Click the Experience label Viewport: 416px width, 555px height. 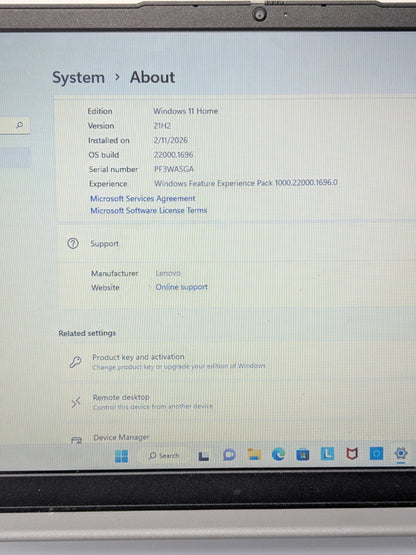coord(108,184)
